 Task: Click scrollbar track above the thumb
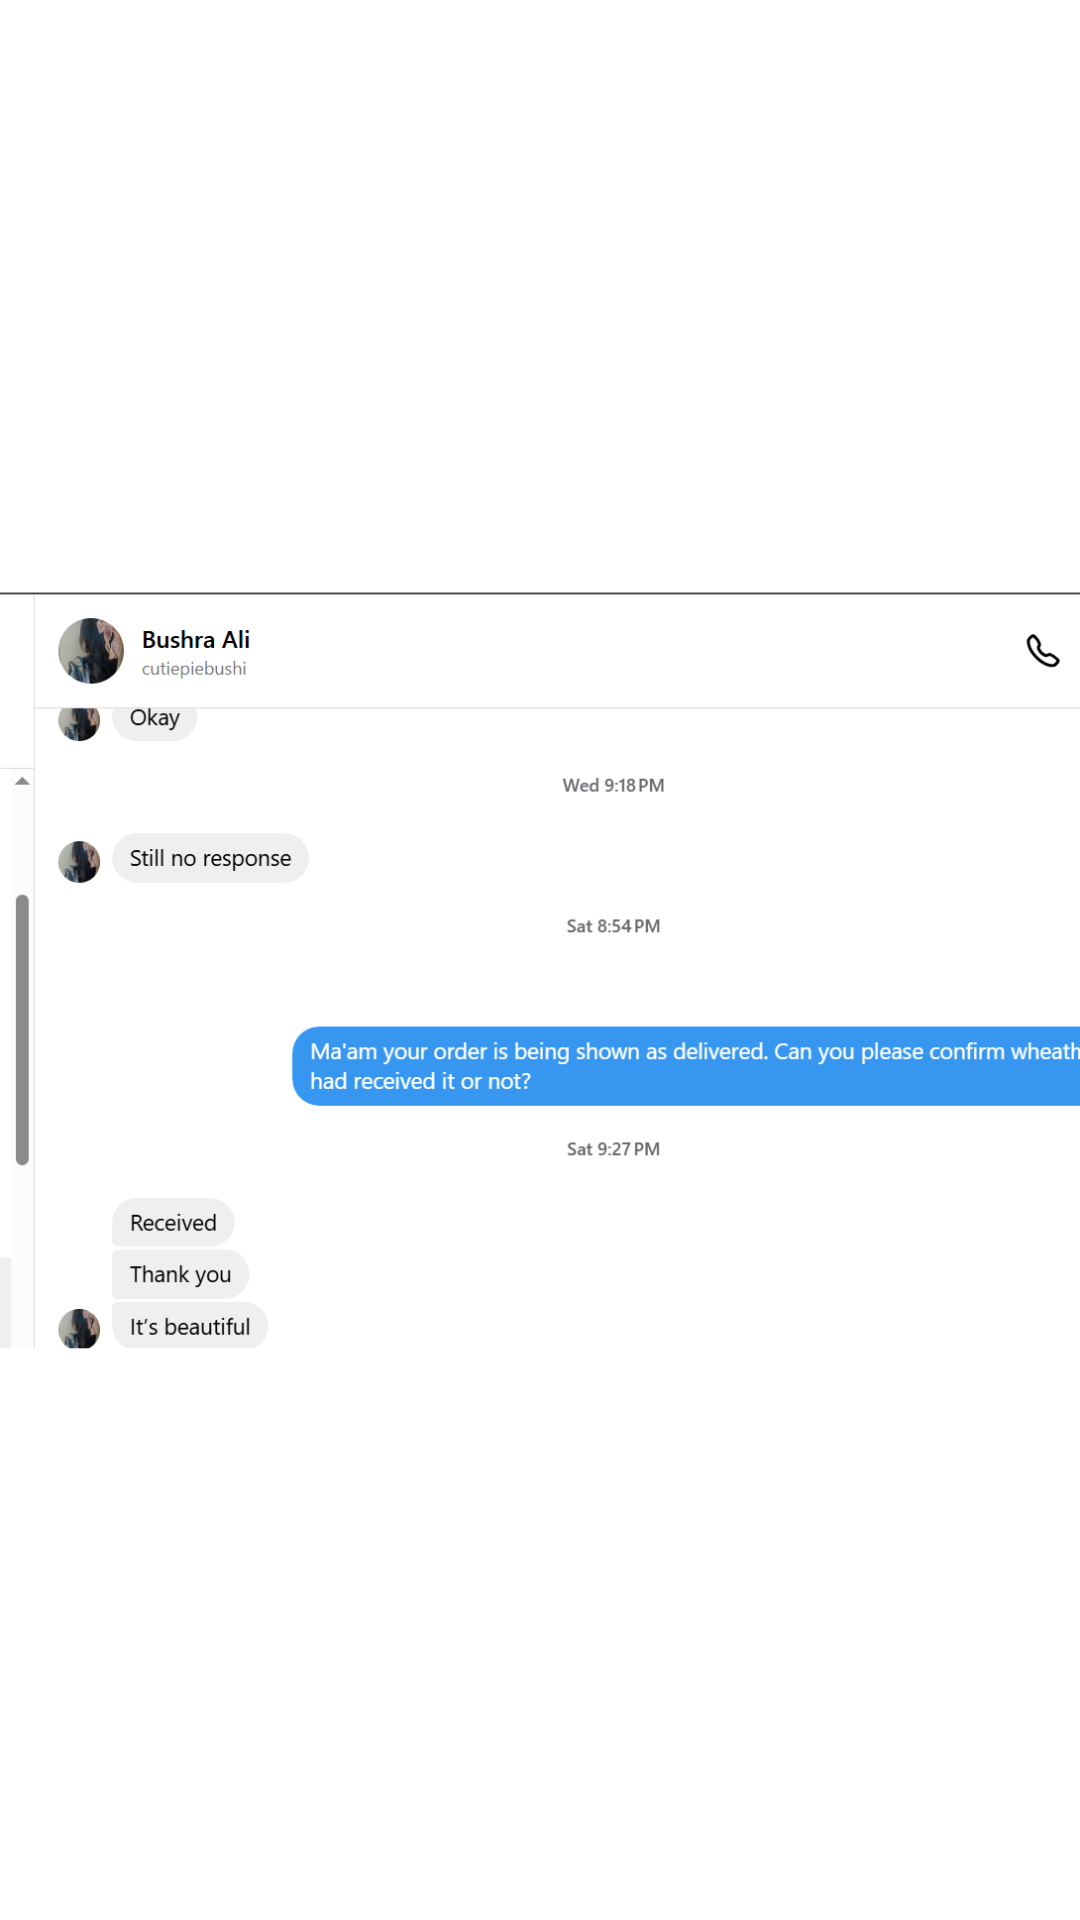[x=22, y=840]
